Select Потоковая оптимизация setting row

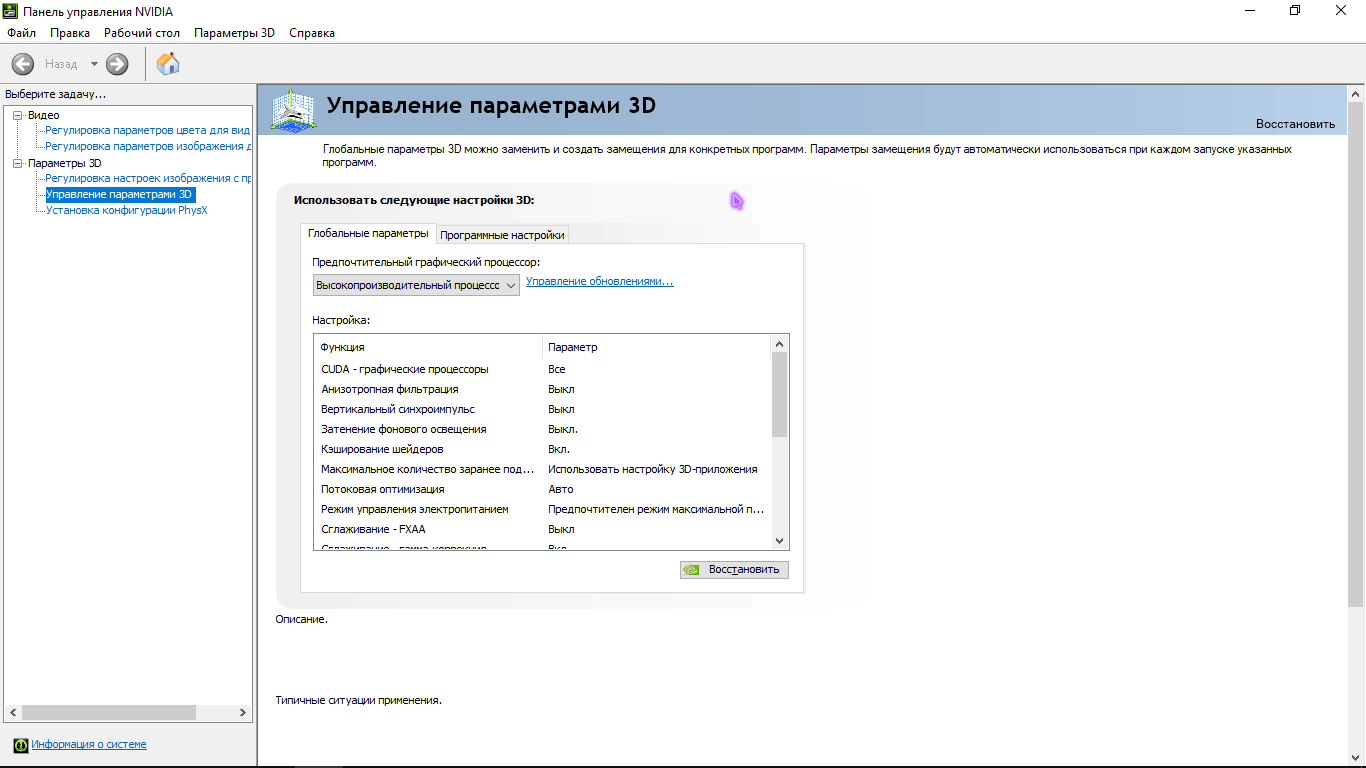point(543,489)
